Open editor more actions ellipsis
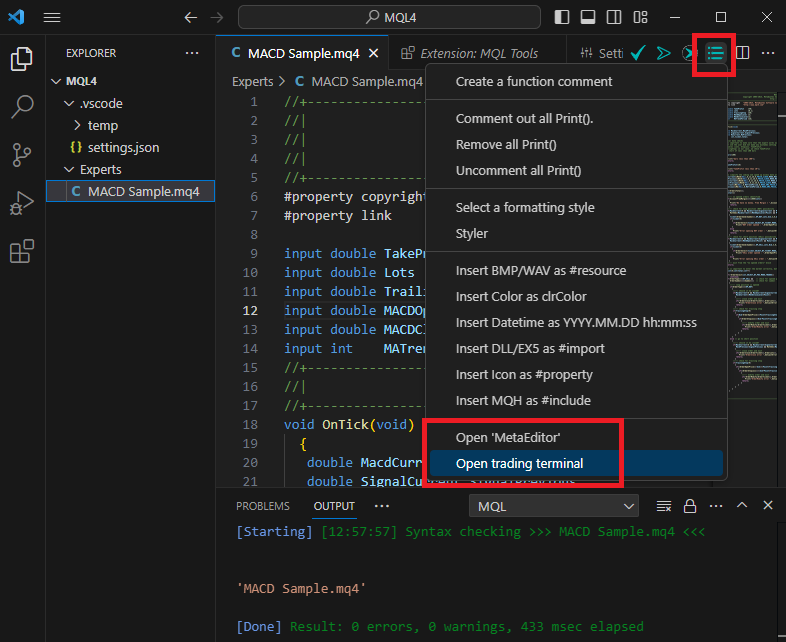This screenshot has height=642, width=786. click(x=768, y=53)
